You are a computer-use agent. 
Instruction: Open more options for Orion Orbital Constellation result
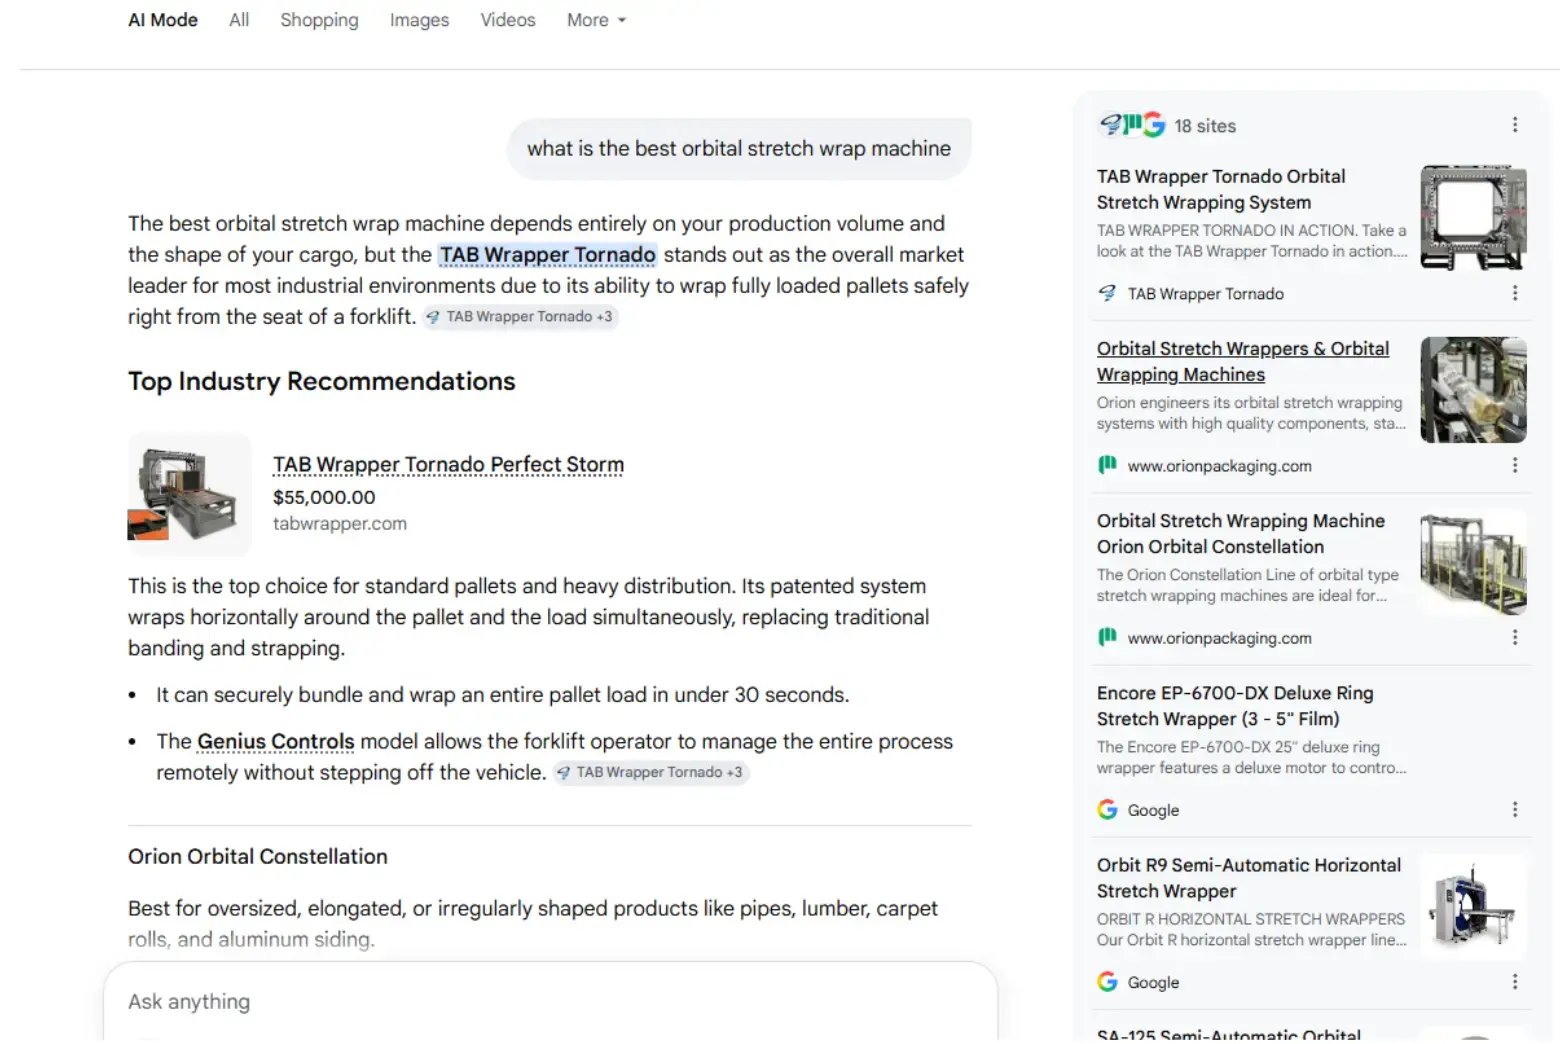[1515, 637]
